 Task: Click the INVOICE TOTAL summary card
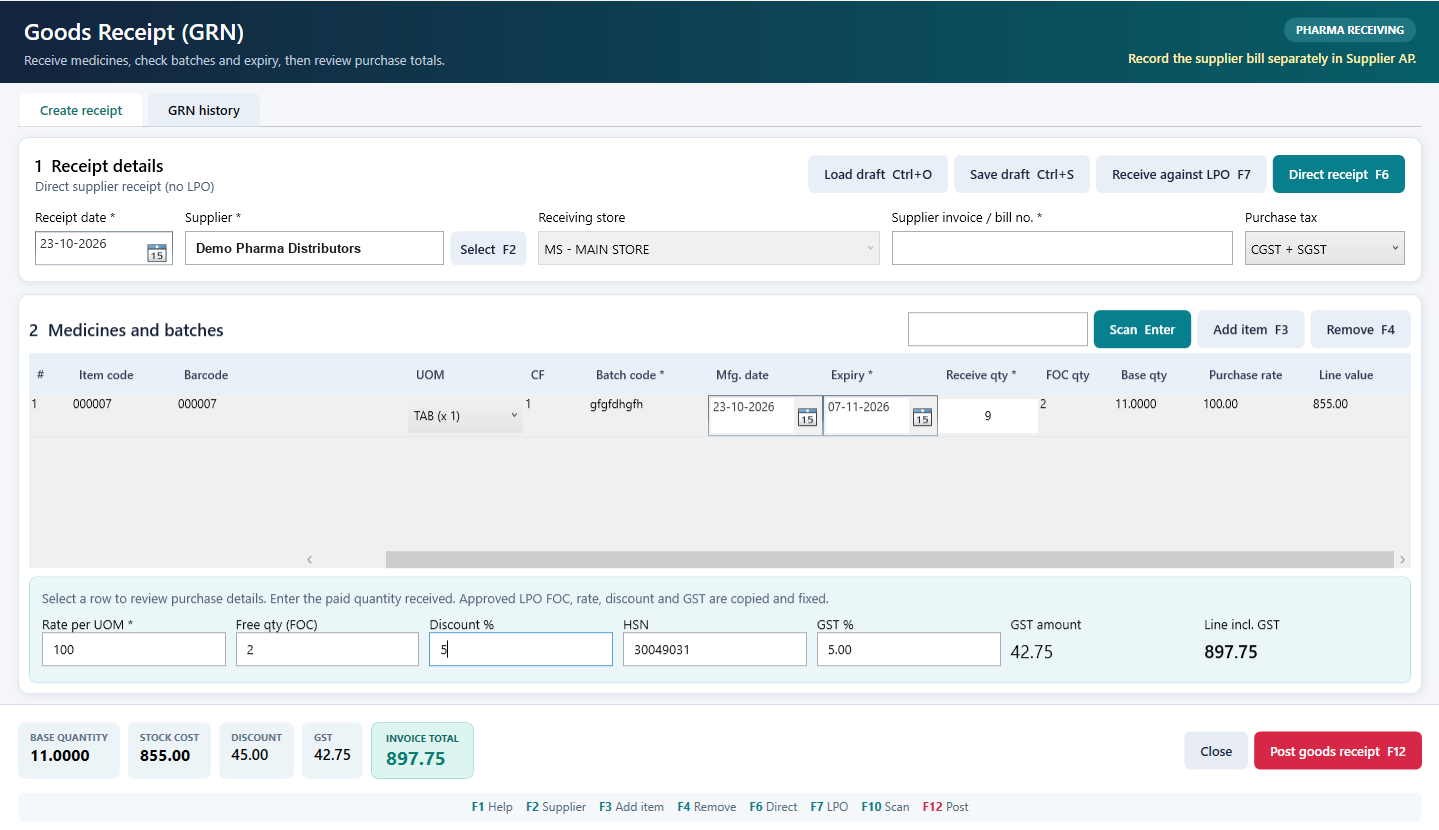coord(422,750)
